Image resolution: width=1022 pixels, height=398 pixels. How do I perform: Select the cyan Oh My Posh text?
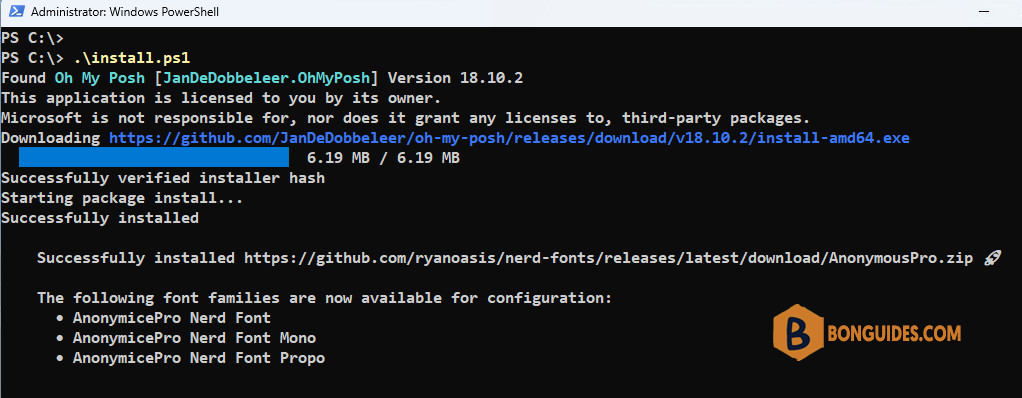coord(96,78)
